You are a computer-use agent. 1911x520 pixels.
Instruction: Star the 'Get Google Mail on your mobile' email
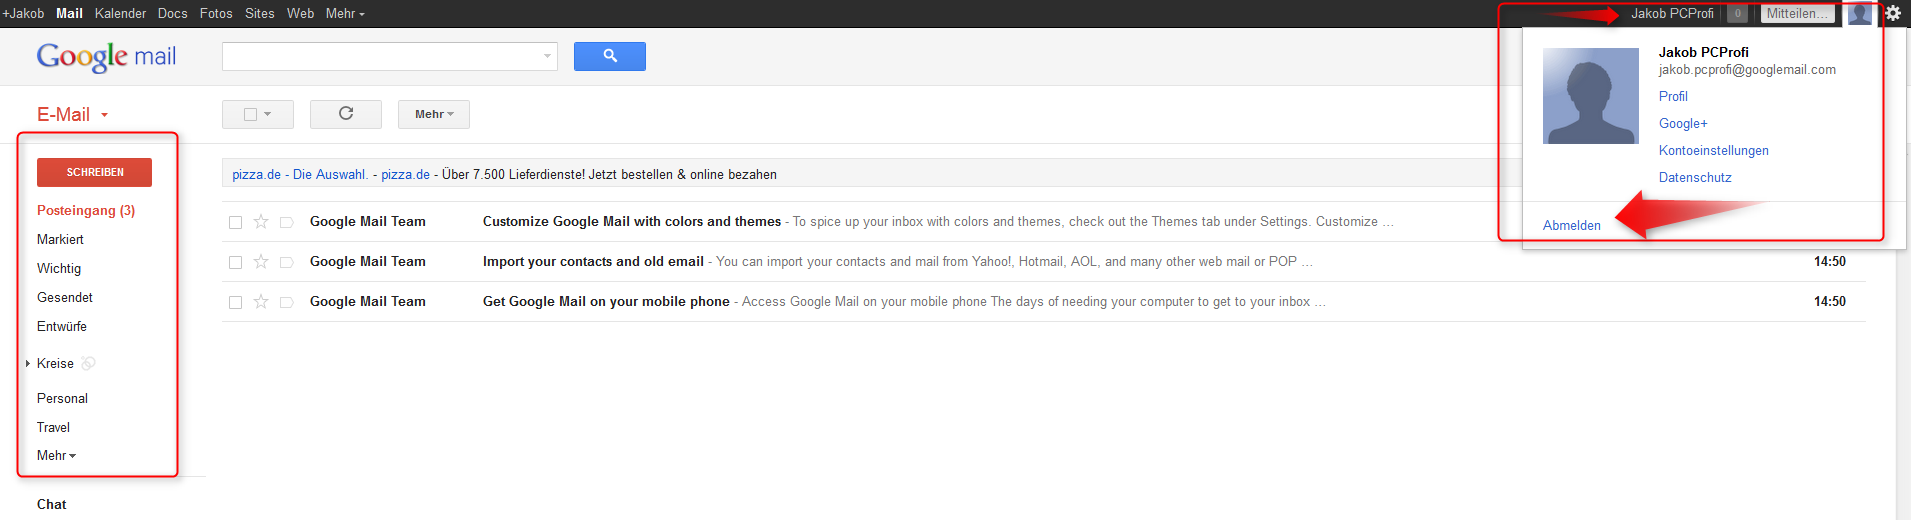[261, 302]
